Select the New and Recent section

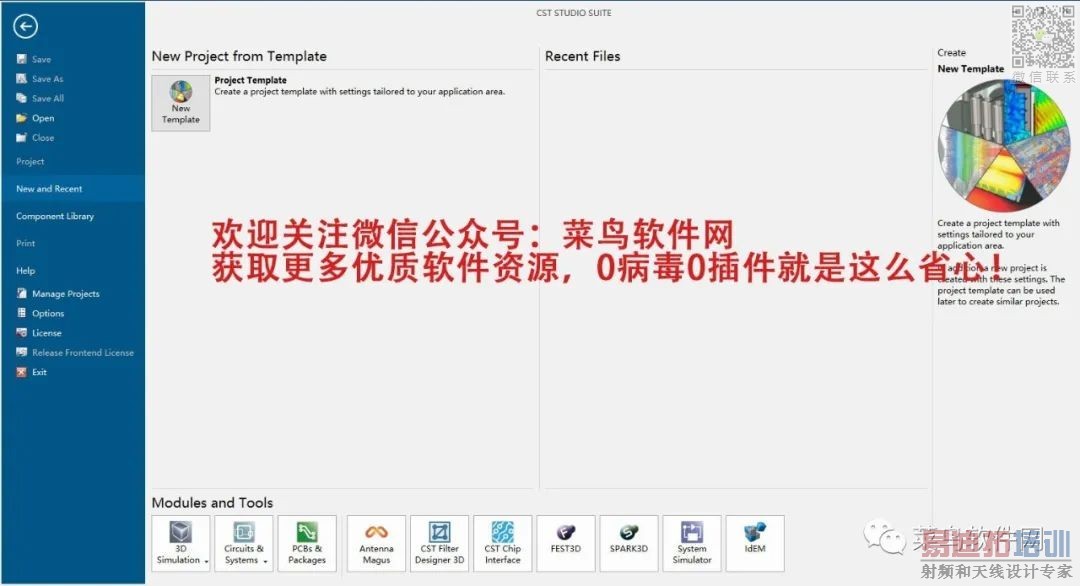(73, 189)
